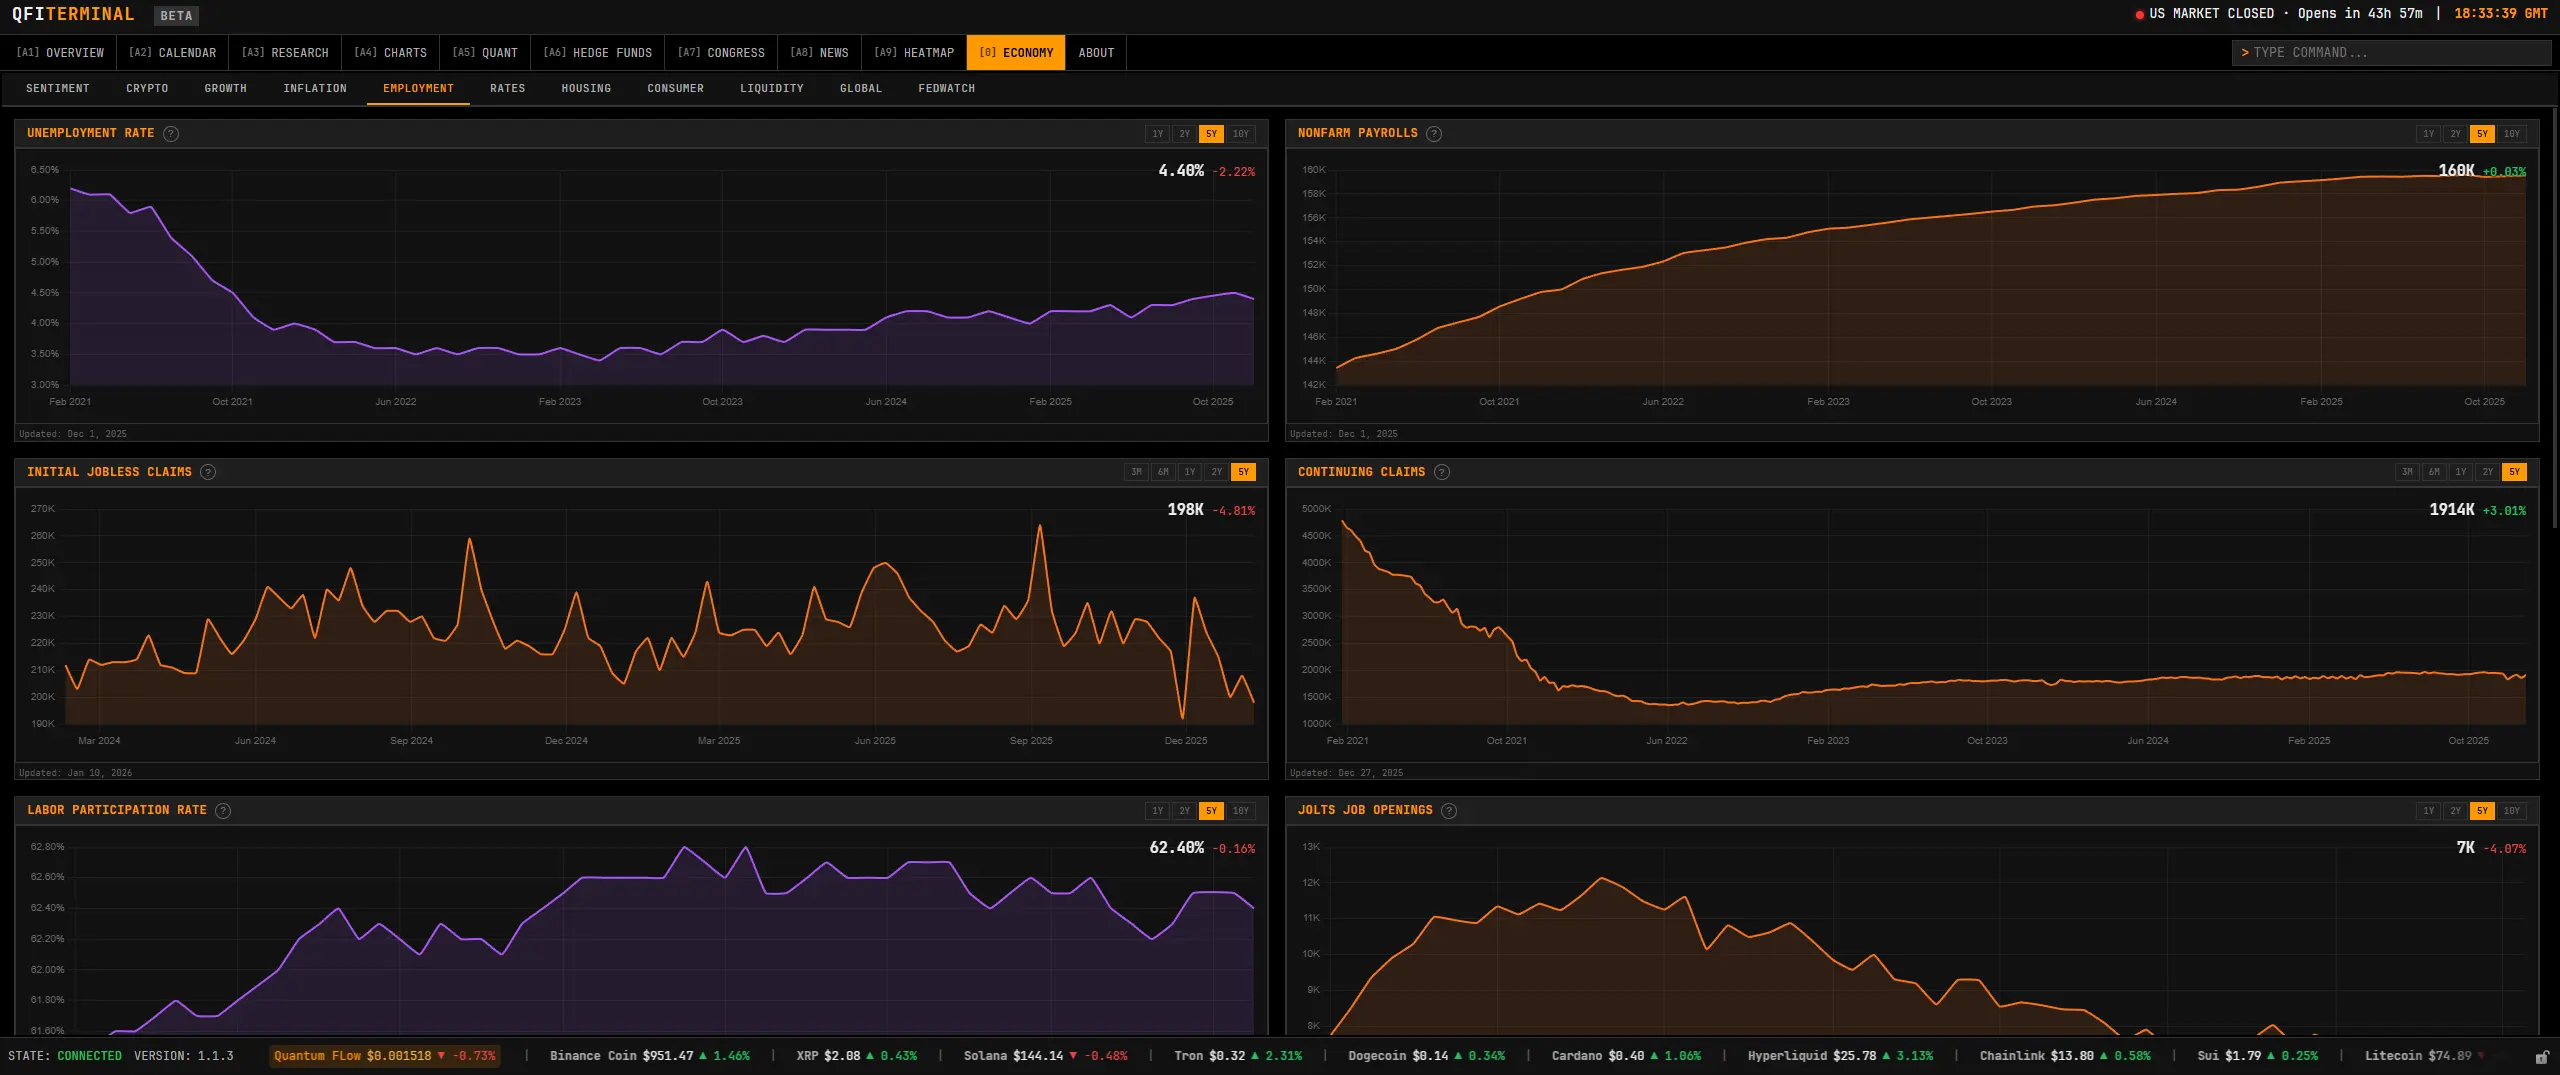
Task: Click help icon next to Unemployment Rate
Action: [171, 134]
